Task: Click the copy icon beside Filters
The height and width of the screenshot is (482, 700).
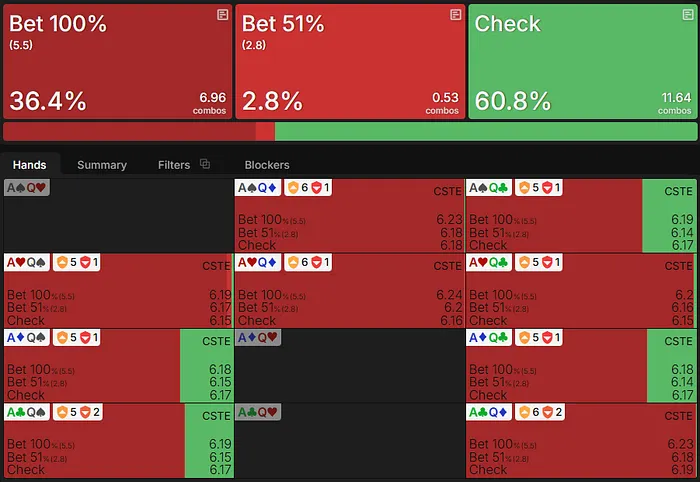Action: pos(205,164)
